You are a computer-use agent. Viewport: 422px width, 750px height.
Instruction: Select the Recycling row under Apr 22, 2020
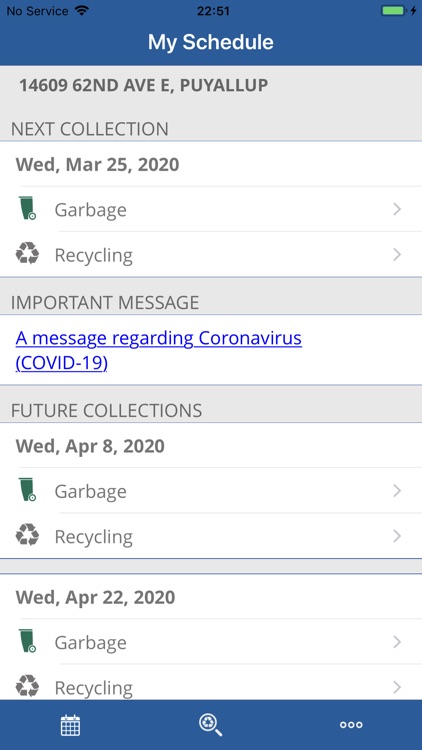coord(211,684)
